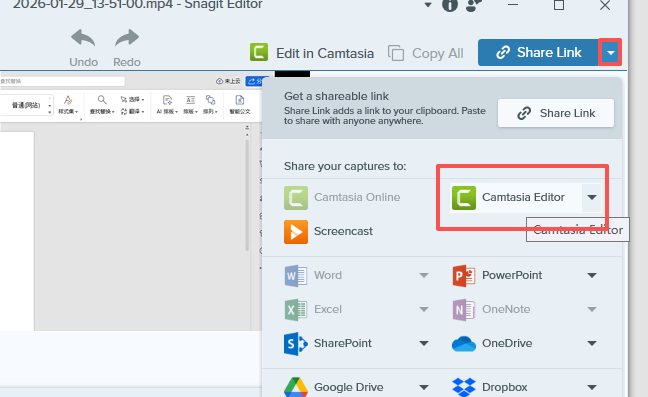Choose the OneNote share destination
This screenshot has width=648, height=397.
point(491,309)
